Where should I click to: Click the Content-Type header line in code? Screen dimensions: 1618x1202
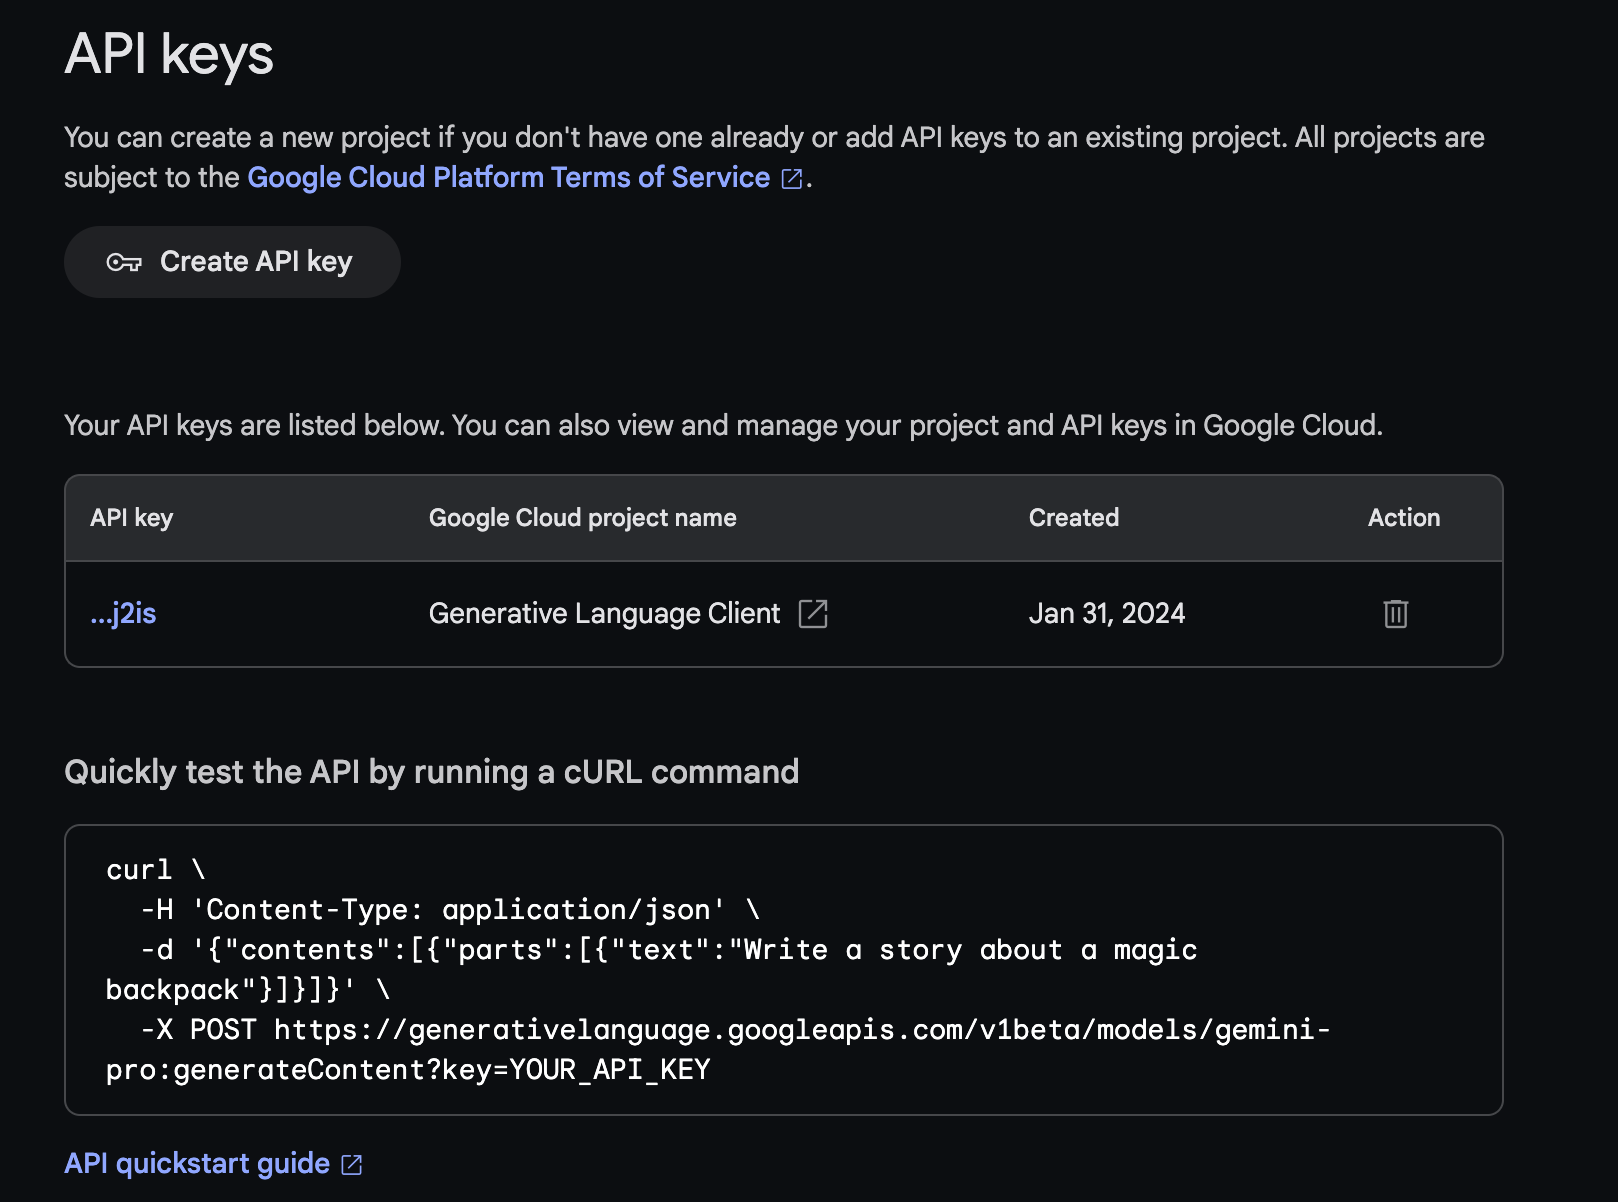(449, 910)
